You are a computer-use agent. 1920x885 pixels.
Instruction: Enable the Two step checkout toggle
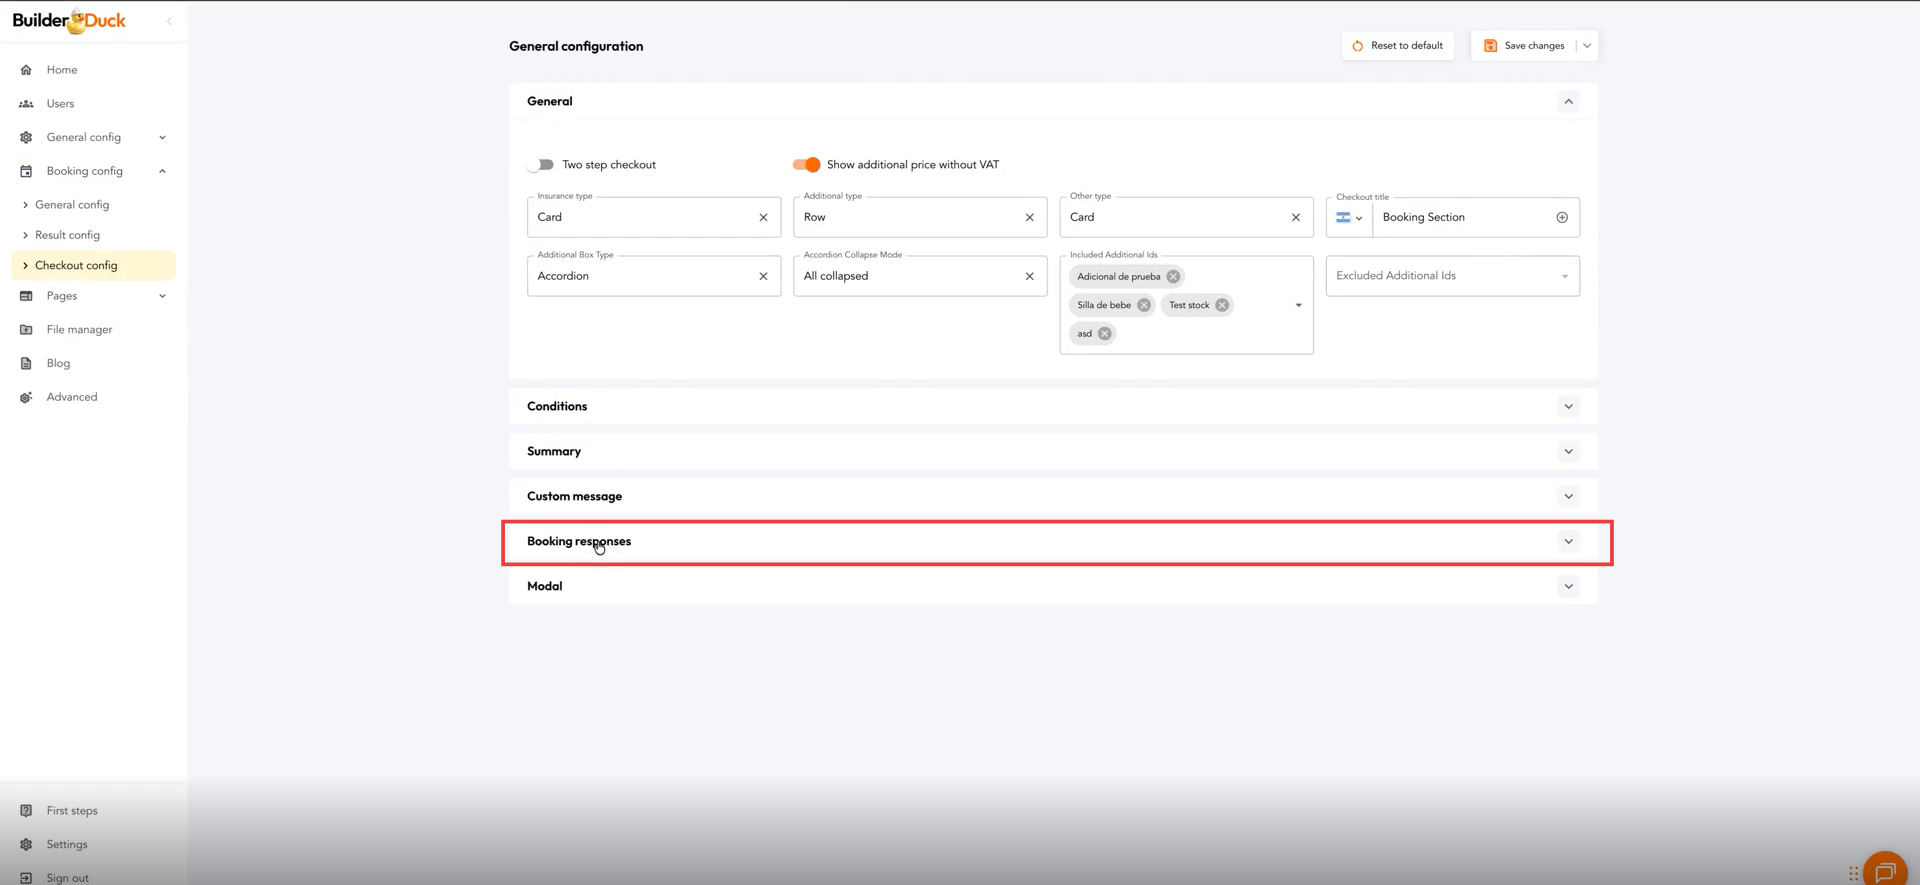[x=541, y=165]
